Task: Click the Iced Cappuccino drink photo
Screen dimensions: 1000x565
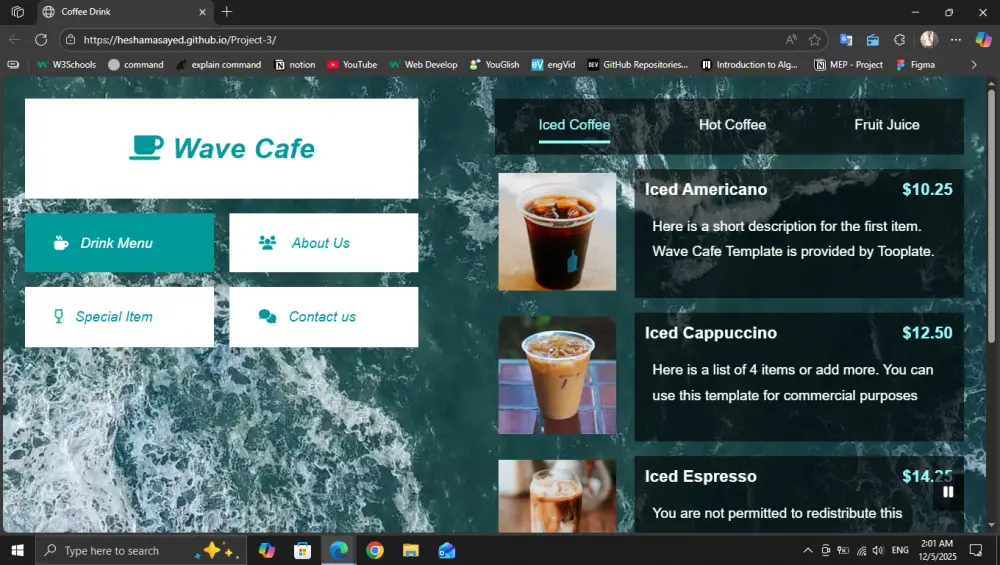Action: click(x=557, y=375)
